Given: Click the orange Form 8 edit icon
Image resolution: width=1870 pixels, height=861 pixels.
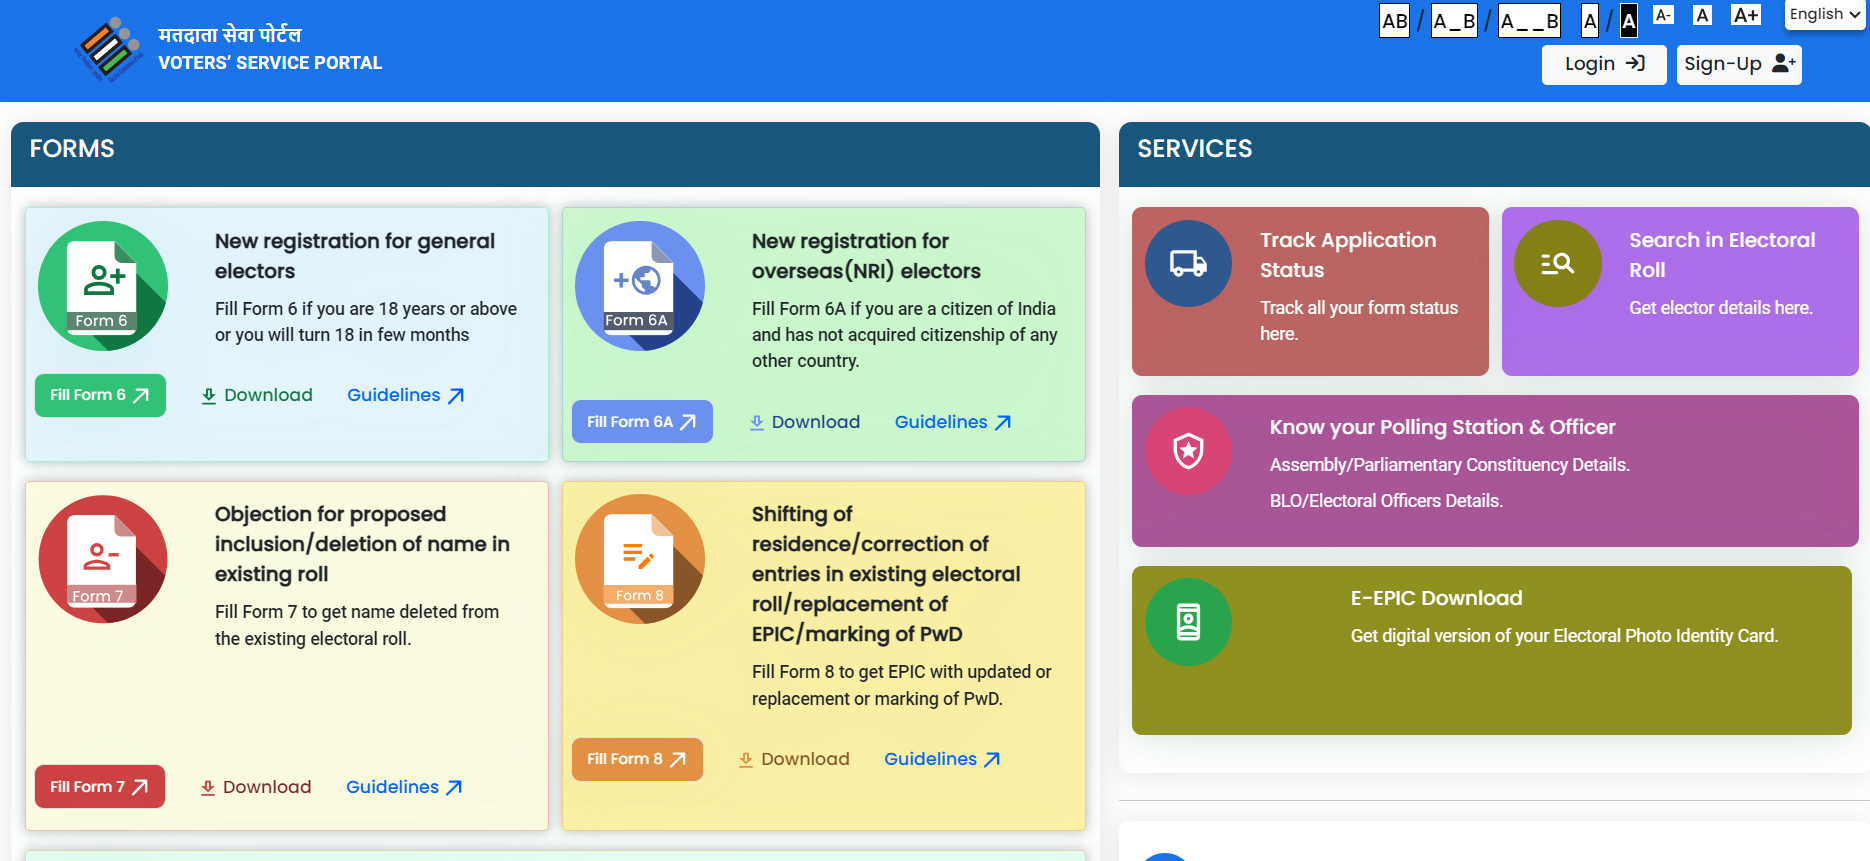Looking at the screenshot, I should (x=639, y=559).
